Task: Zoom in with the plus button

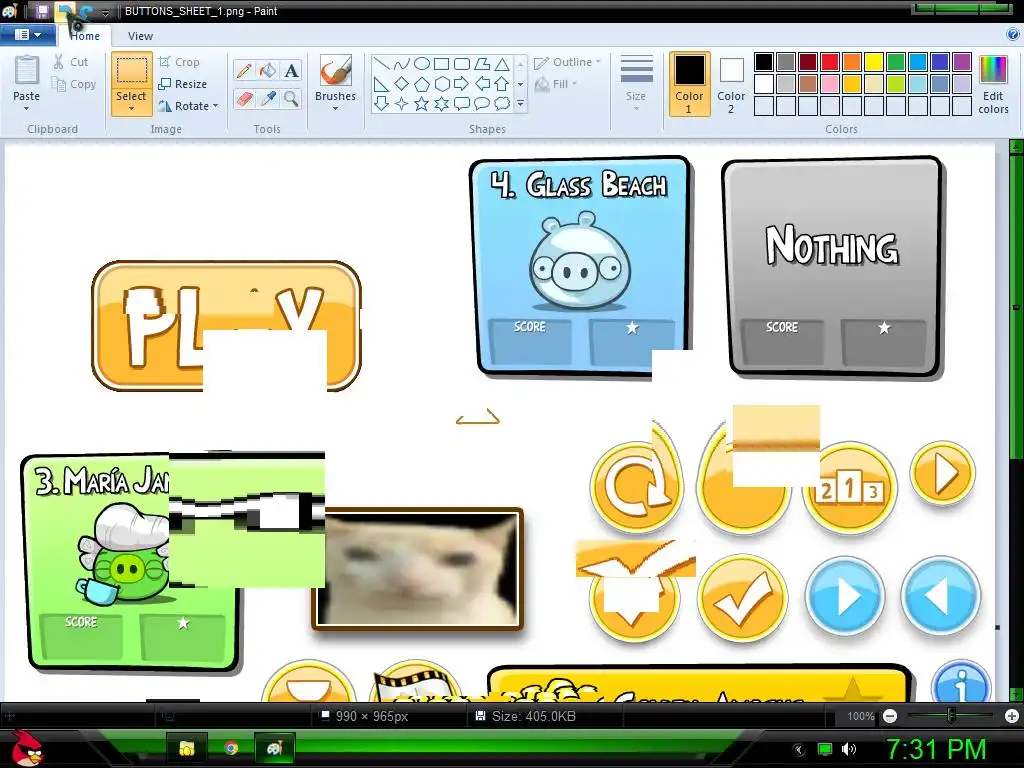Action: (x=1012, y=716)
